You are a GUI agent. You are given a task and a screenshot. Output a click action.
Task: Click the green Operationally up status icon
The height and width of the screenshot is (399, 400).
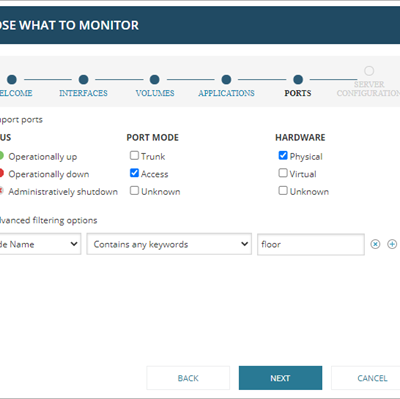[x=1, y=156]
